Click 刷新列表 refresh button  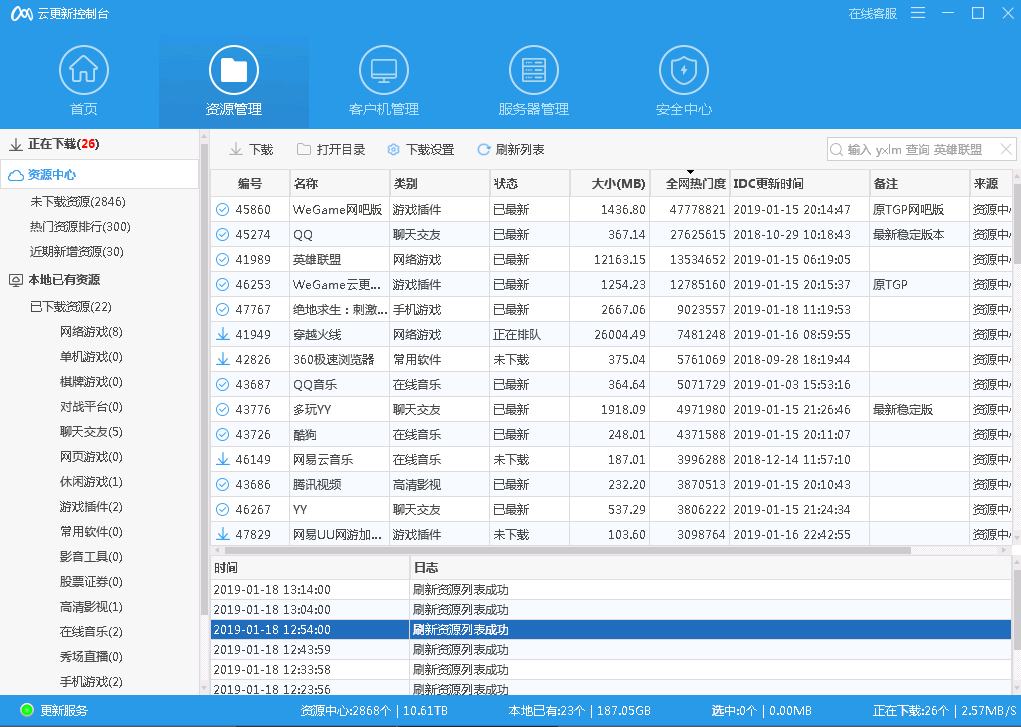[510, 150]
